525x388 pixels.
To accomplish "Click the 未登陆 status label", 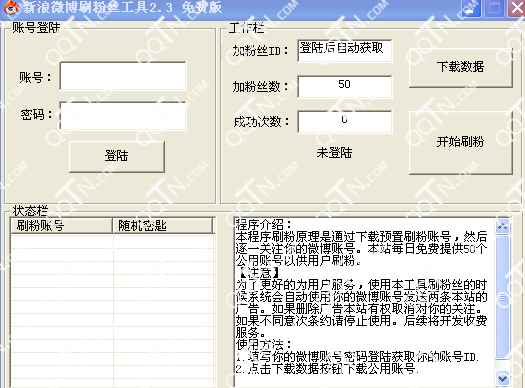I will [x=334, y=153].
